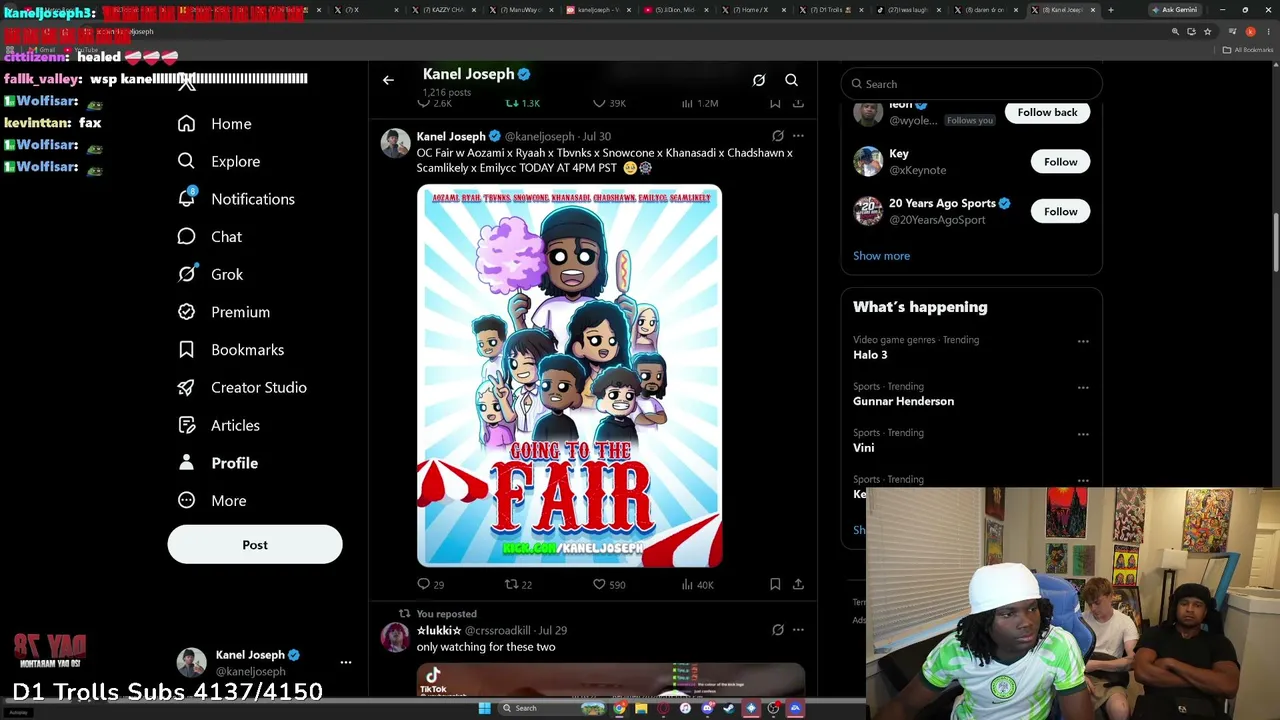Viewport: 1280px width, 720px height.
Task: Go to Profile in the sidebar
Action: tap(218, 463)
